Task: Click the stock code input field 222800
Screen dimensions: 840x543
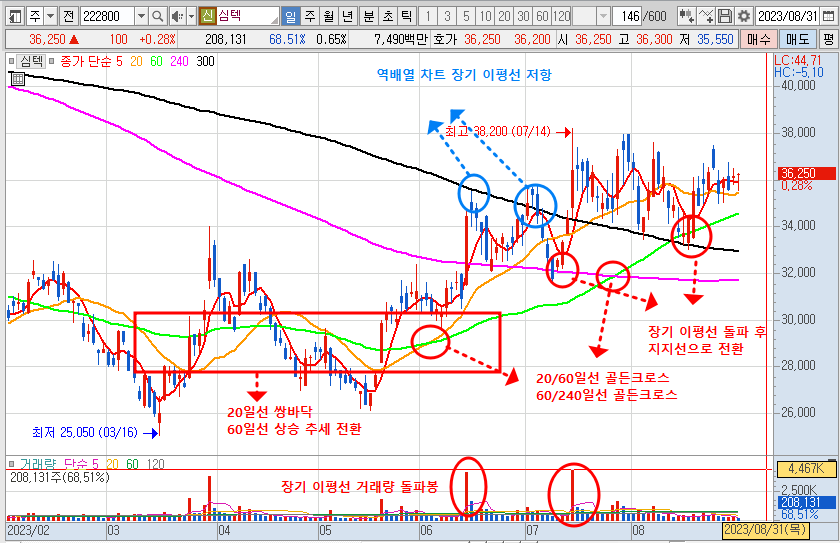Action: (x=107, y=17)
